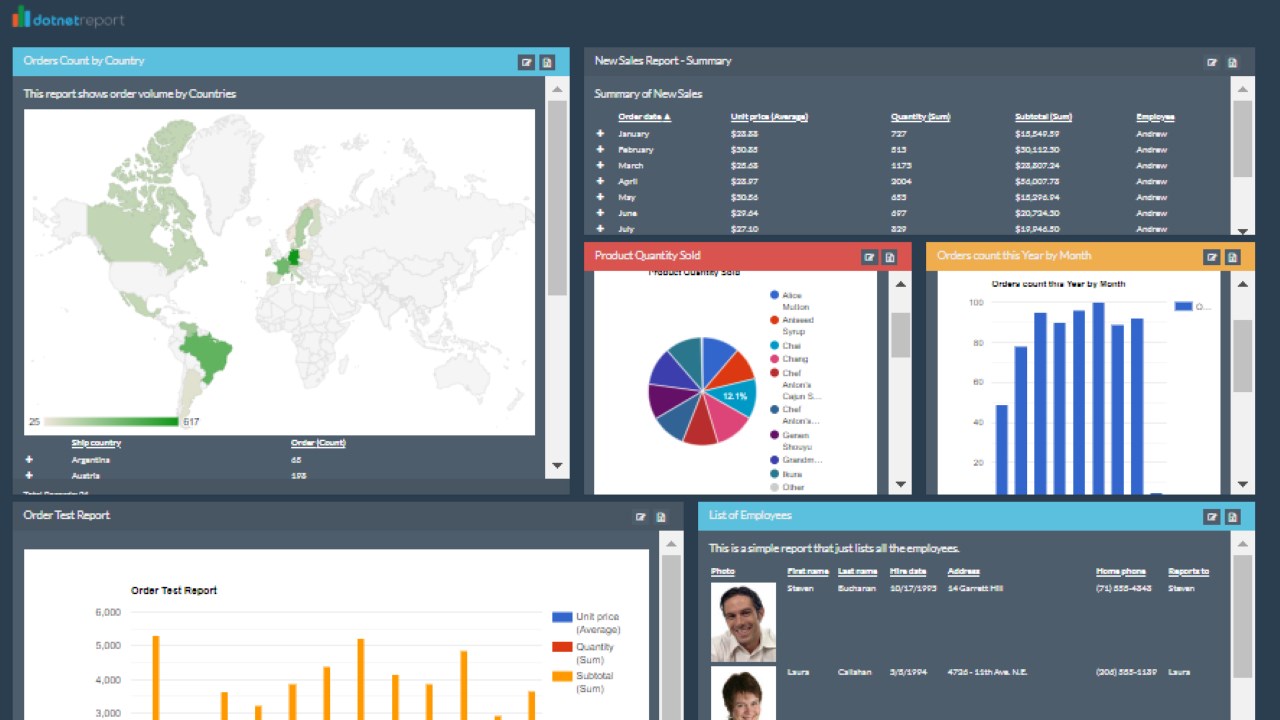
Task: Expand the June sales row
Action: point(600,213)
